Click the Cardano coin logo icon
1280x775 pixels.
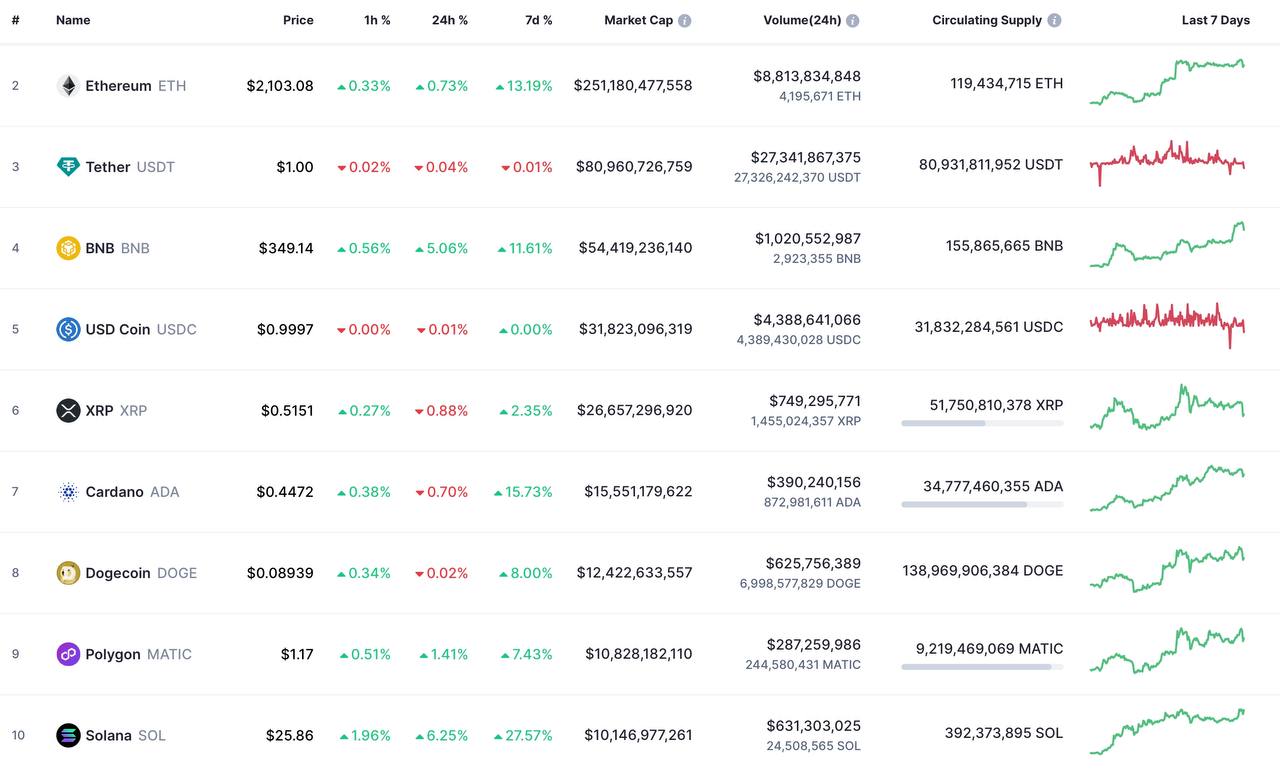68,492
